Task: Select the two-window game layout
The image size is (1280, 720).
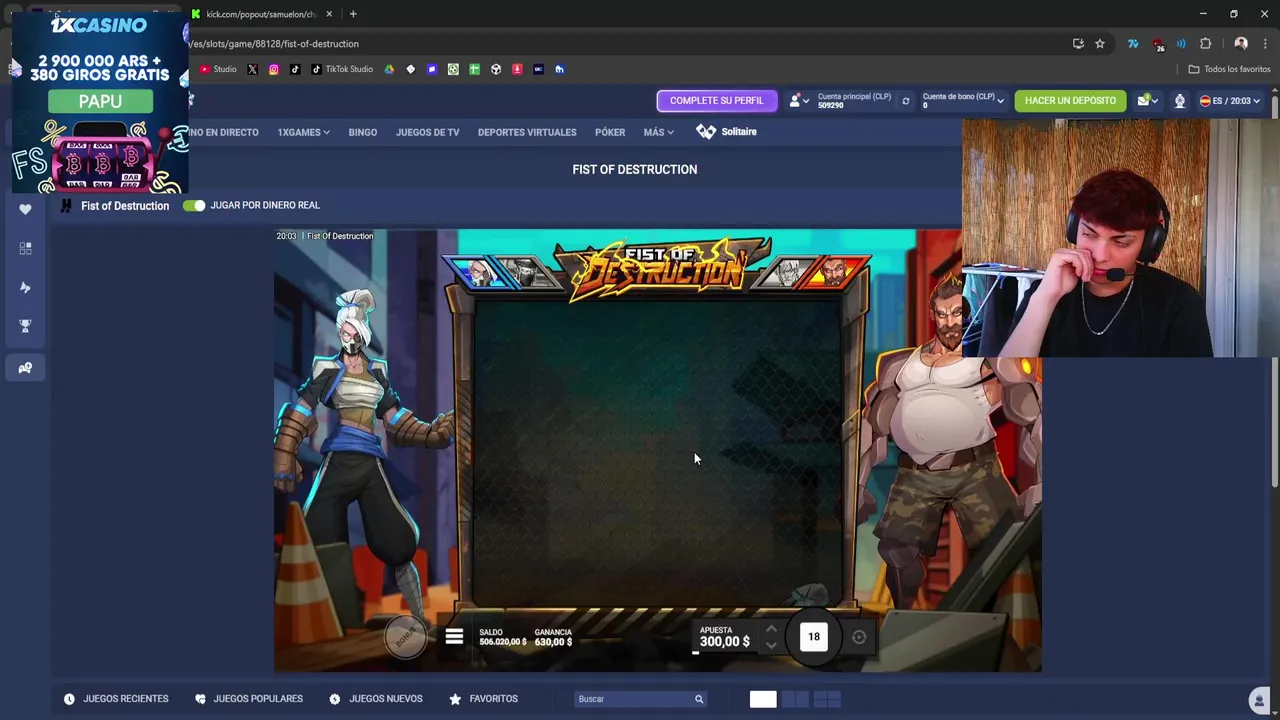Action: tap(795, 700)
